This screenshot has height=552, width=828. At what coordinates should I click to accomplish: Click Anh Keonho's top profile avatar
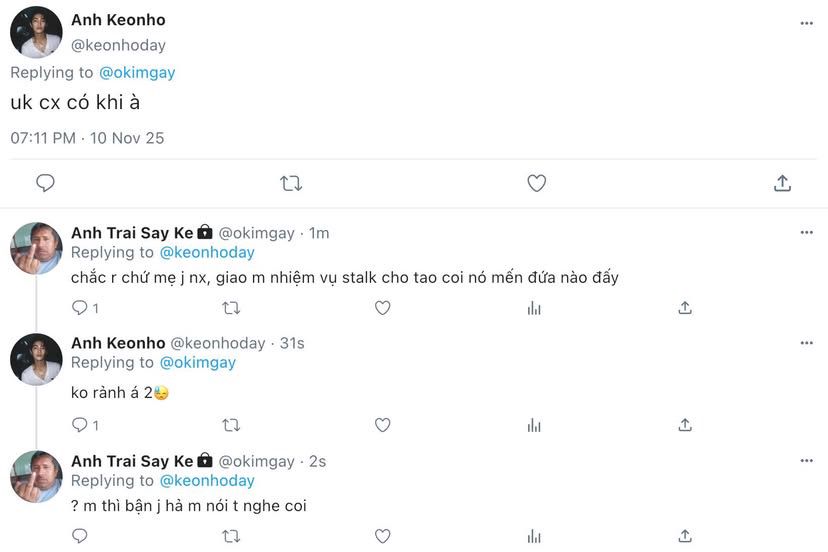point(36,34)
